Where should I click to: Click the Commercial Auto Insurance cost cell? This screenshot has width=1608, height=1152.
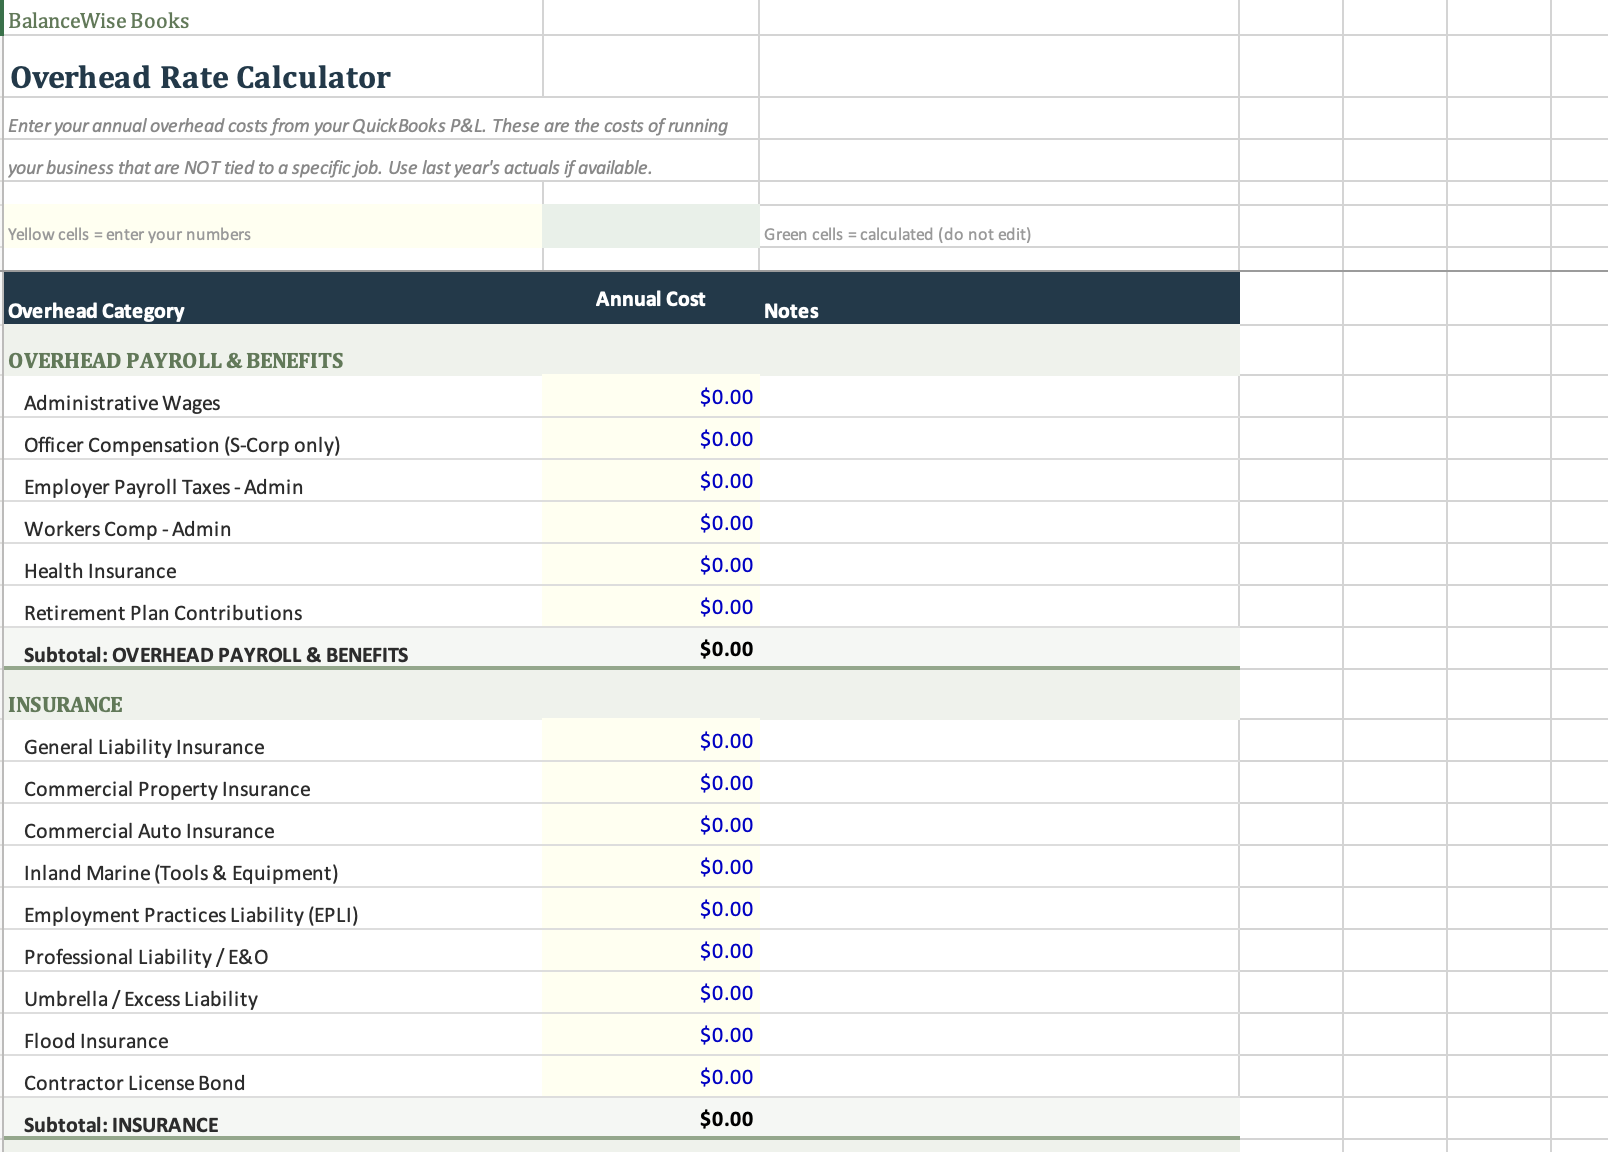651,825
